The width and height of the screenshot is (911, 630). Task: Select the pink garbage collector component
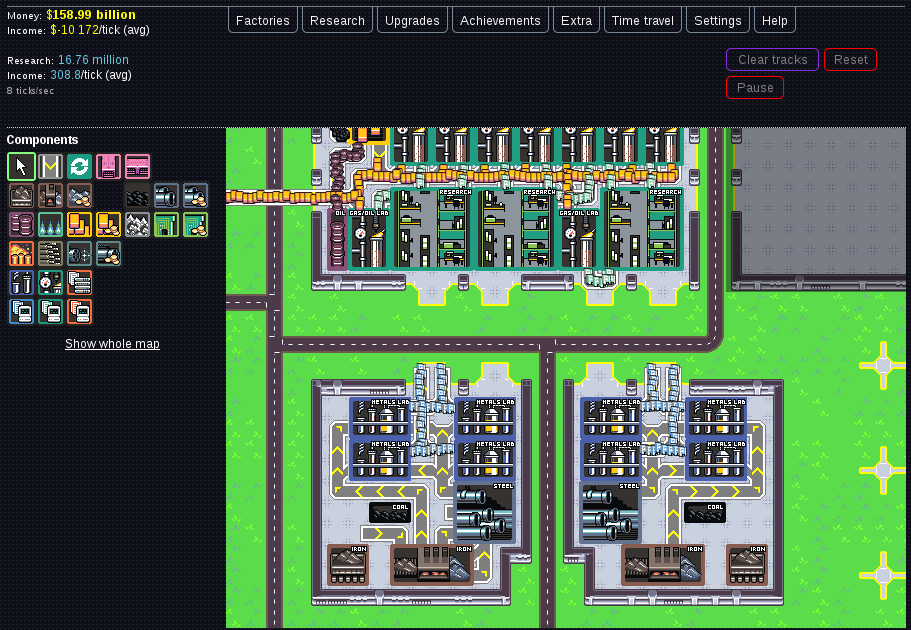click(x=109, y=167)
